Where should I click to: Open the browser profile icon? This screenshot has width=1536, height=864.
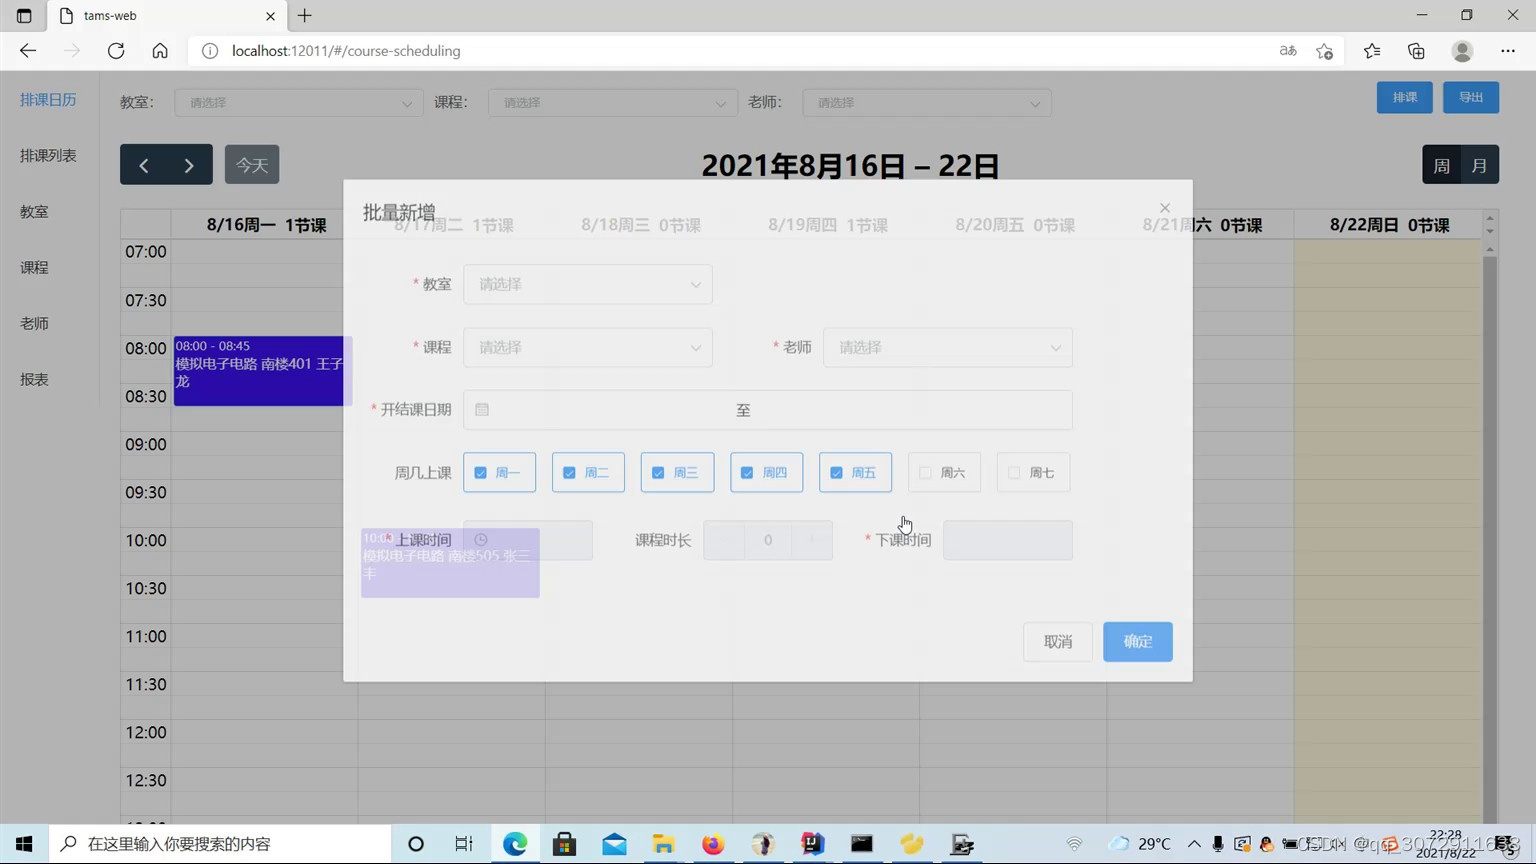point(1462,51)
